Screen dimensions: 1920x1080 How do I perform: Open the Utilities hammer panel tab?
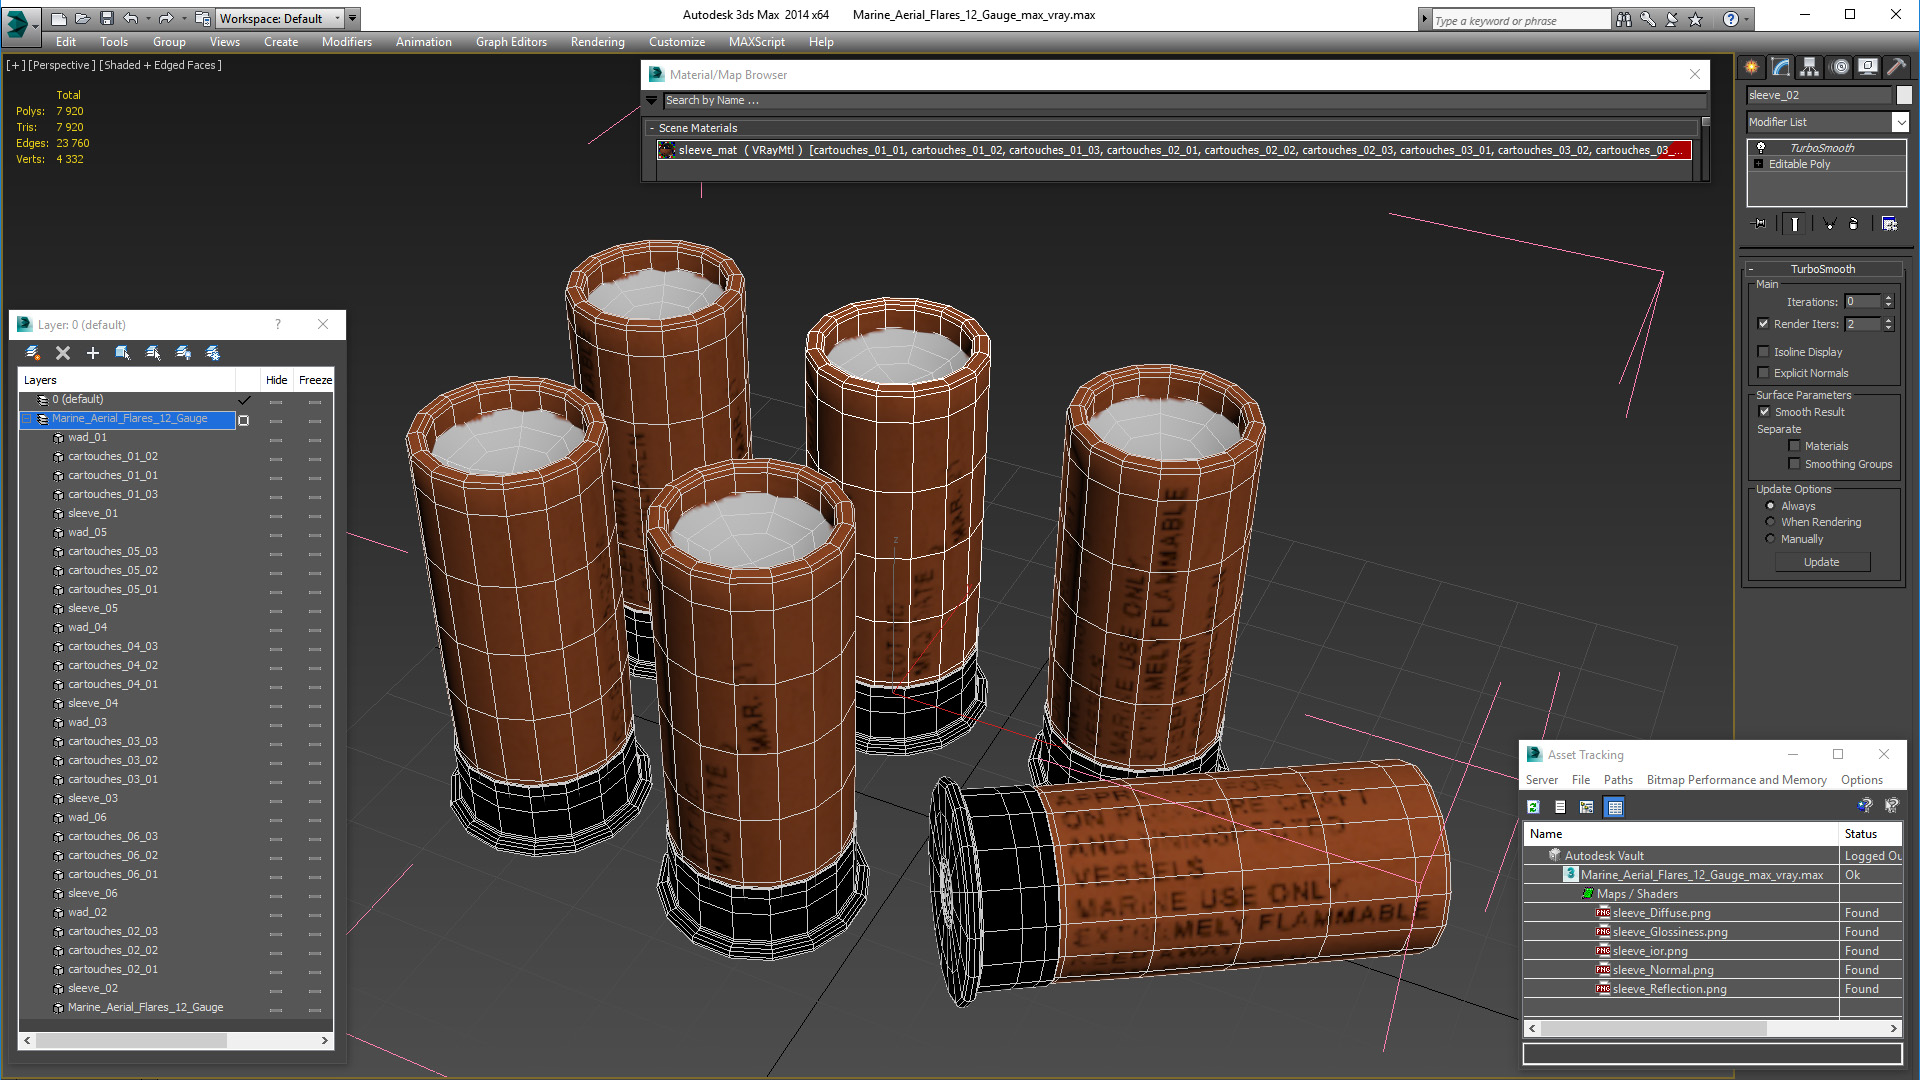1896,67
